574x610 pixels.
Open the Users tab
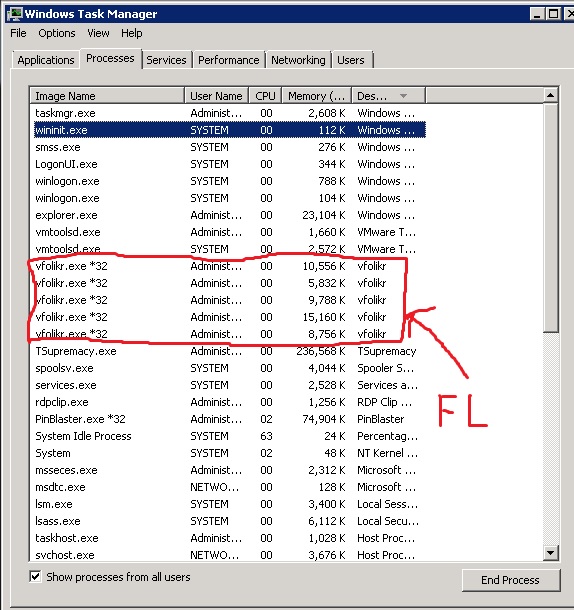click(351, 60)
